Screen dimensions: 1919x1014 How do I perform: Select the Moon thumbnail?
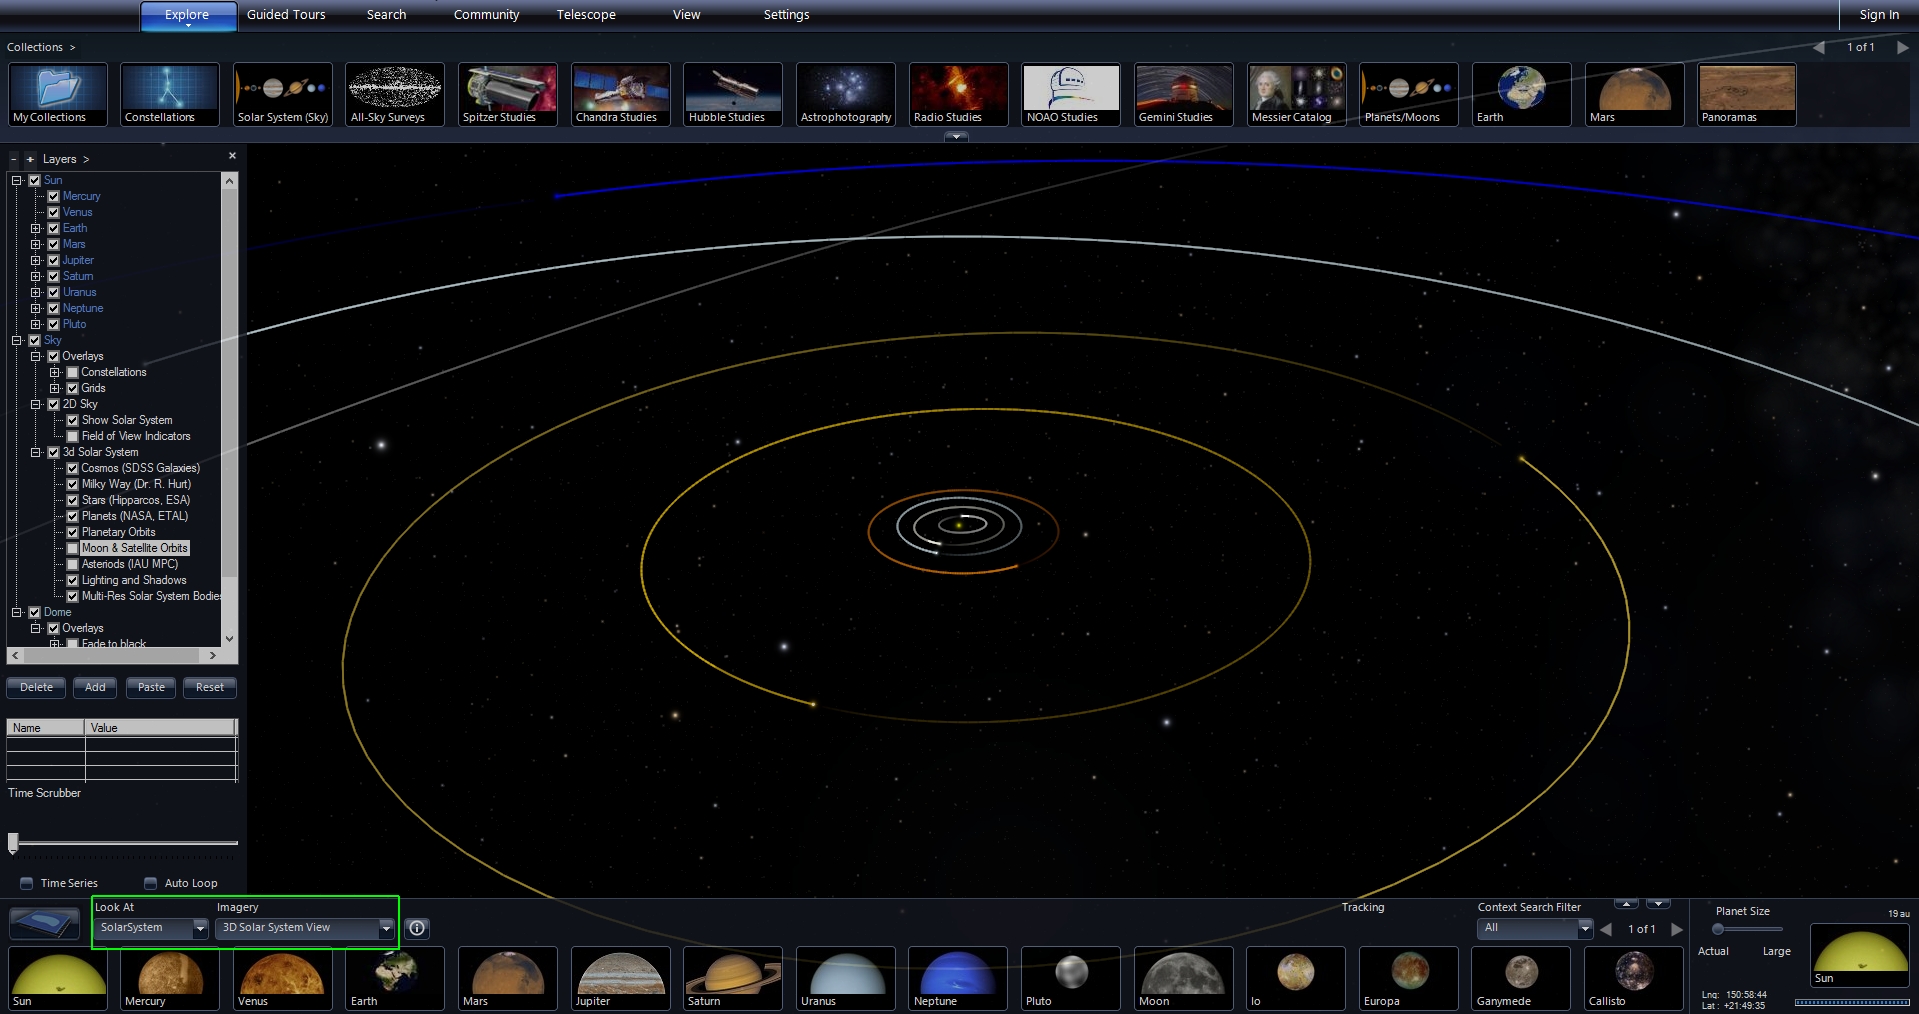(x=1184, y=978)
